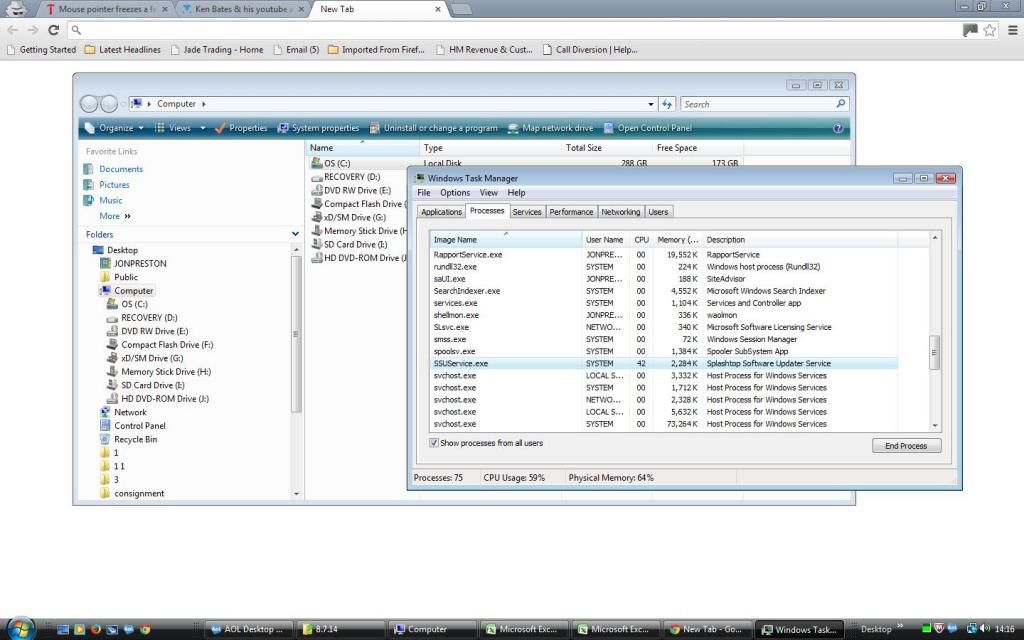1024x640 pixels.
Task: Open the Explorer address bar history dropdown
Action: pos(650,104)
